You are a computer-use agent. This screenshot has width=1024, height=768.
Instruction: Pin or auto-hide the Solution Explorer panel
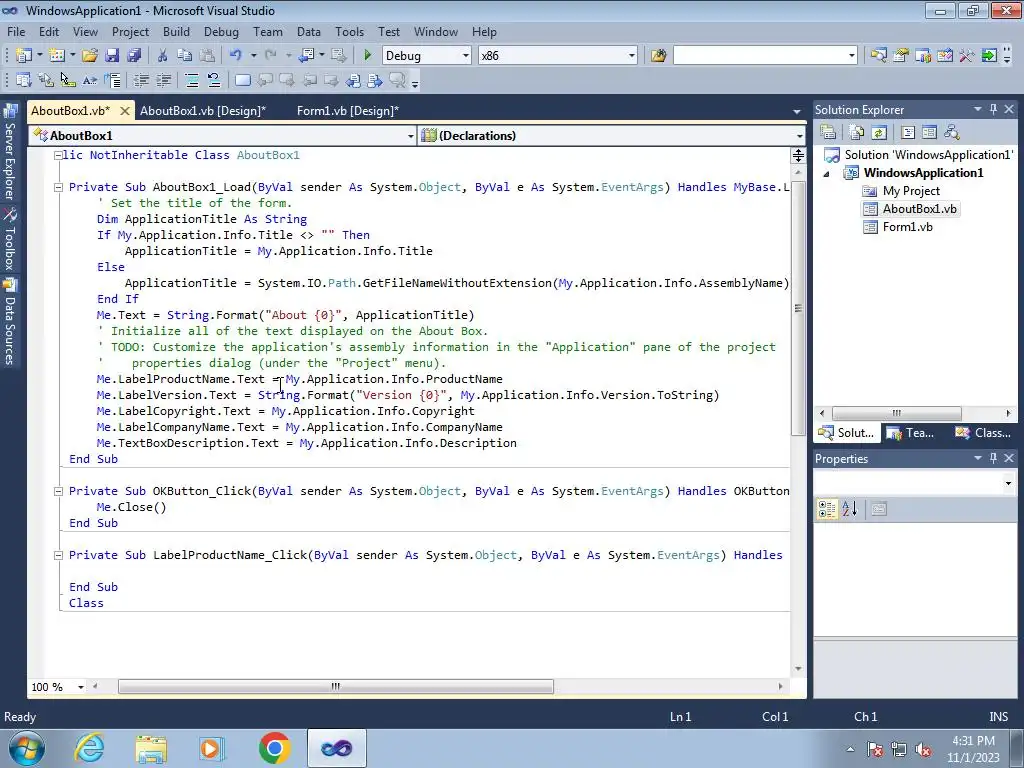[x=993, y=109]
